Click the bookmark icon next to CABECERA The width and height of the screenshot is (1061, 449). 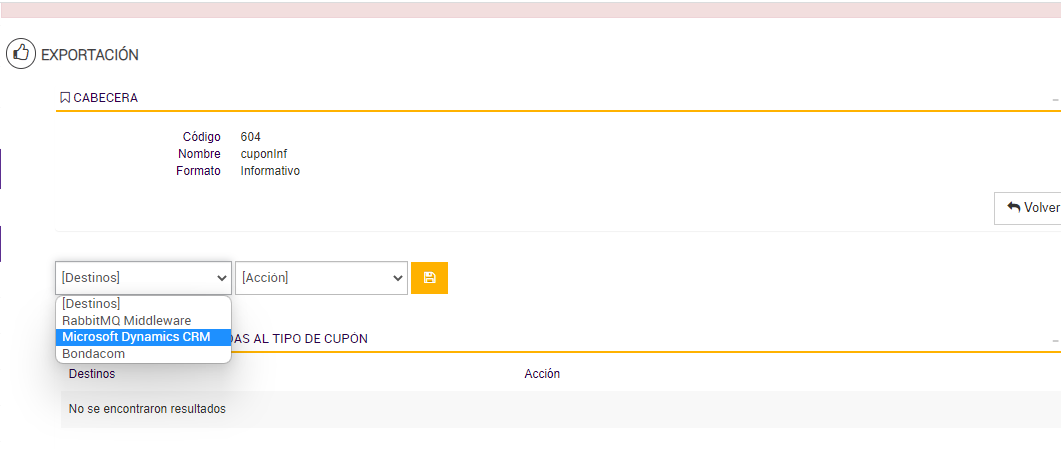65,98
